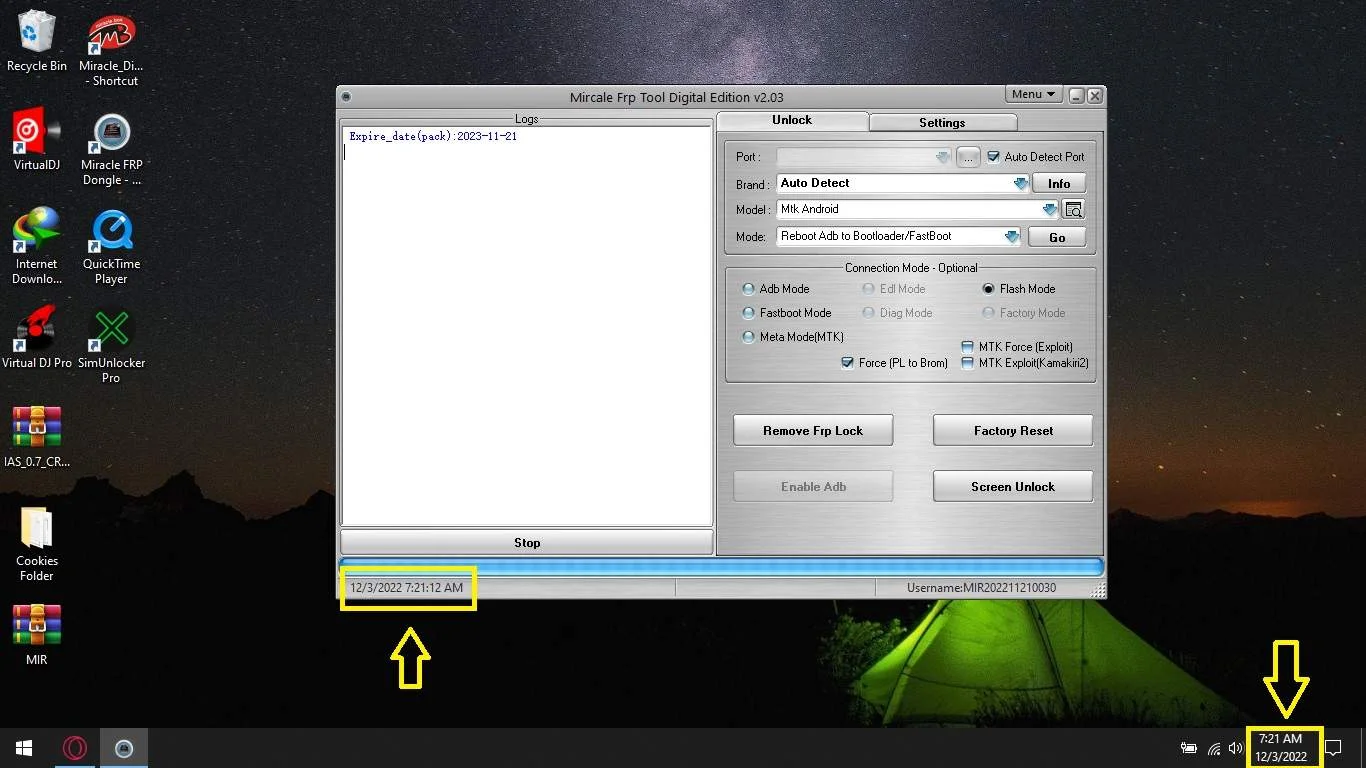
Task: Click the Screen Unlock button
Action: click(x=1013, y=487)
